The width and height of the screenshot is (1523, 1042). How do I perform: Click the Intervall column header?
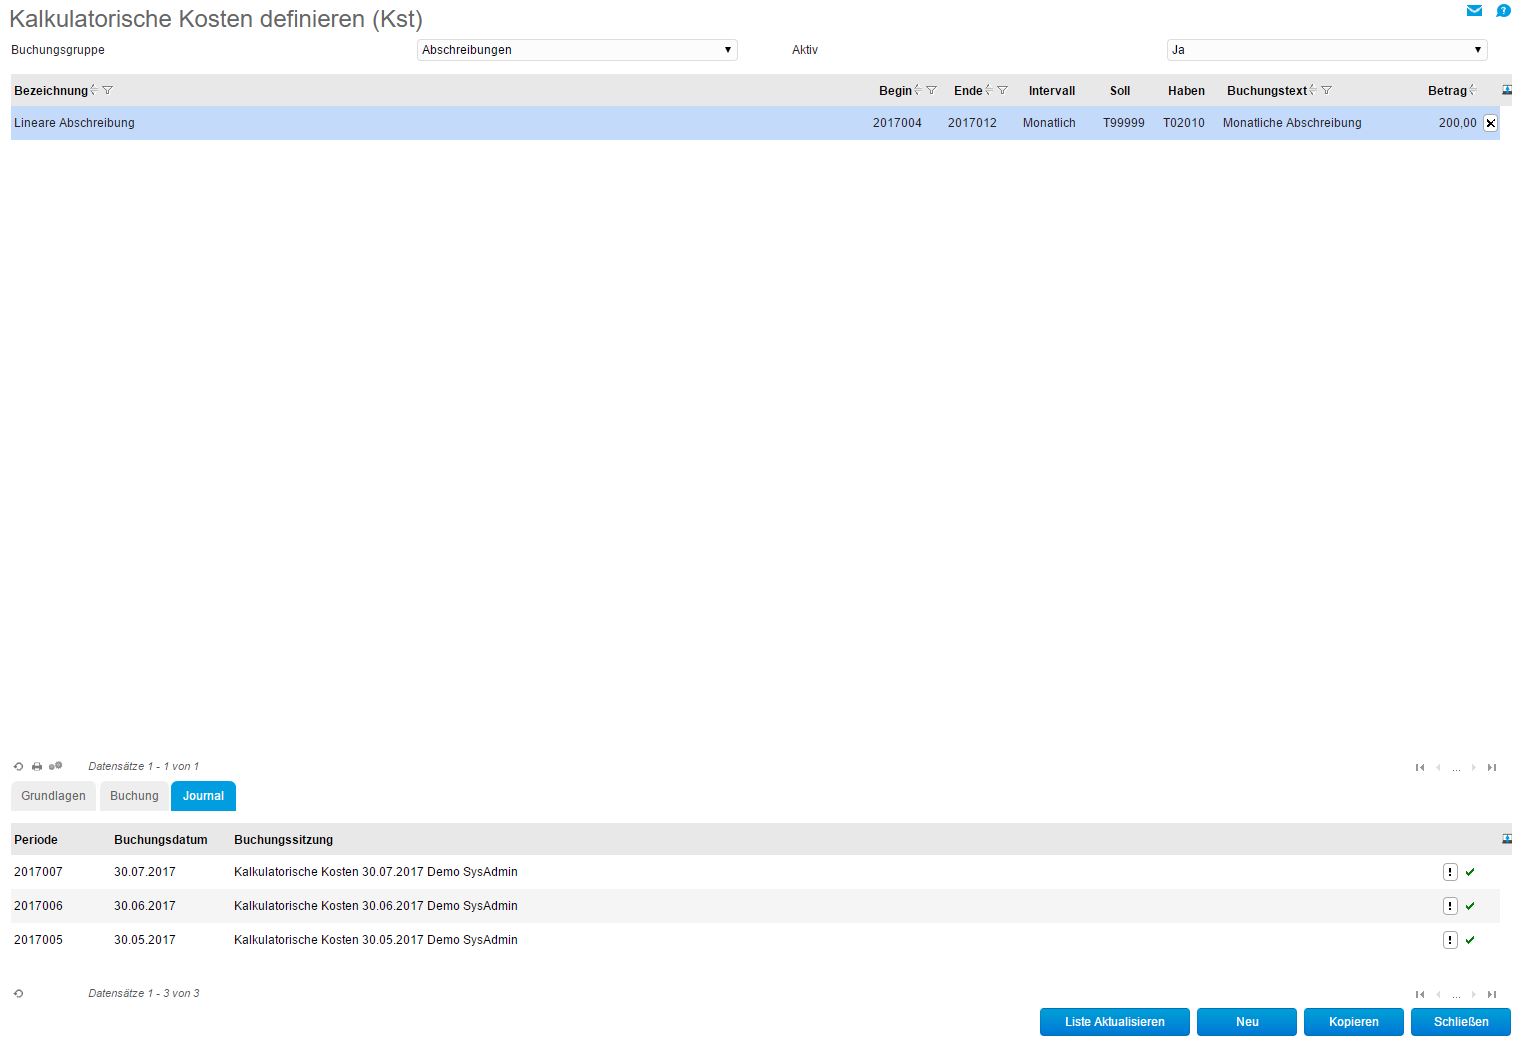tap(1052, 91)
